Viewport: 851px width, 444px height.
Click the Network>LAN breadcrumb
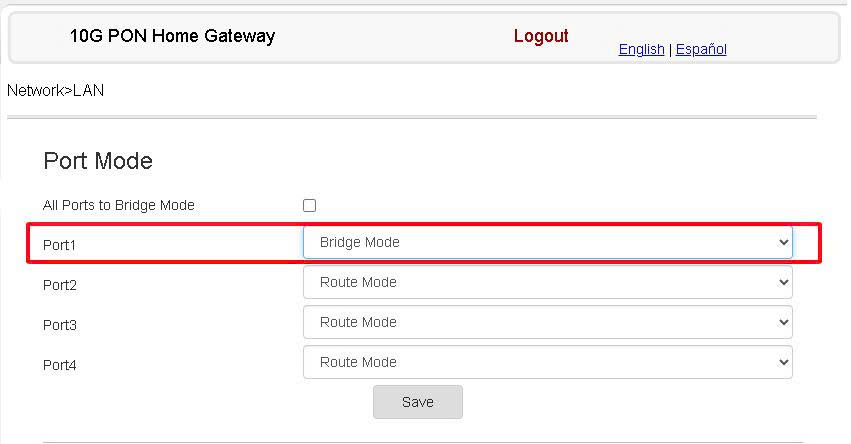coord(55,90)
